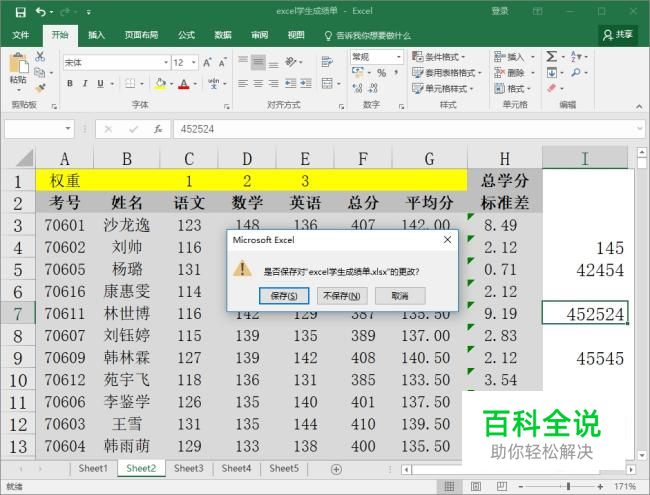Open the 条件格式 dropdown

(439, 57)
